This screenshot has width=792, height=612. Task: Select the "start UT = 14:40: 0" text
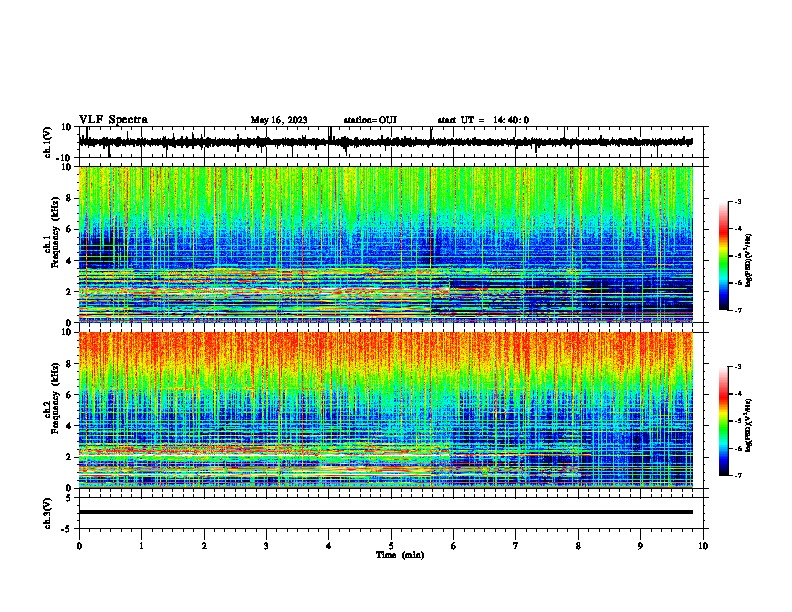(x=483, y=120)
